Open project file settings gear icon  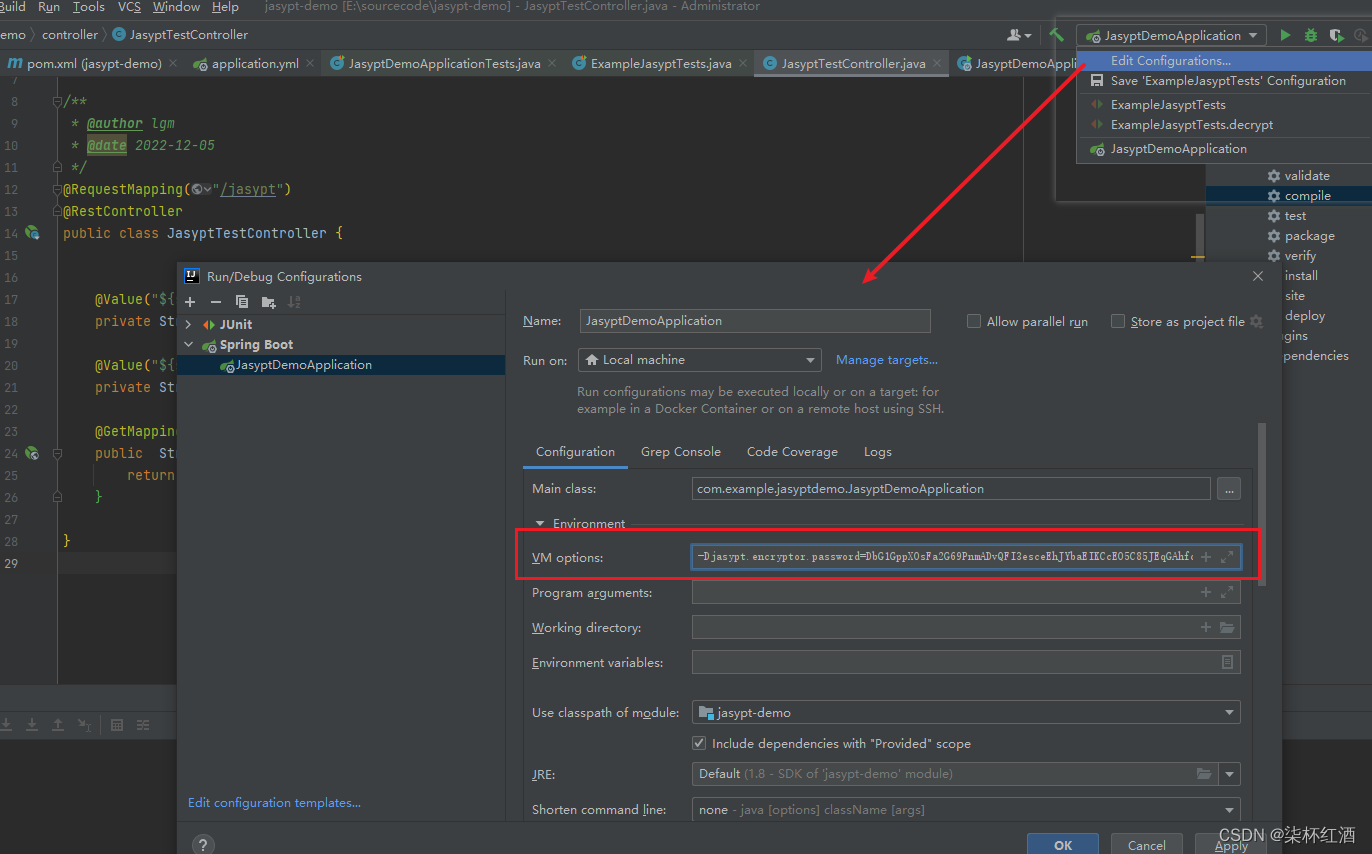(1256, 321)
